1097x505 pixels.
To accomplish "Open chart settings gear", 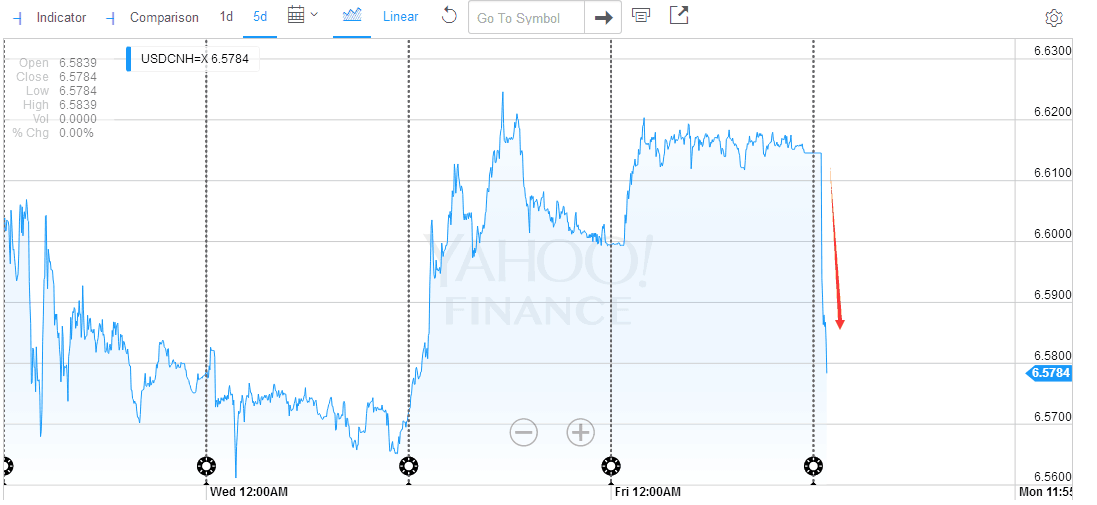I will pos(1053,18).
